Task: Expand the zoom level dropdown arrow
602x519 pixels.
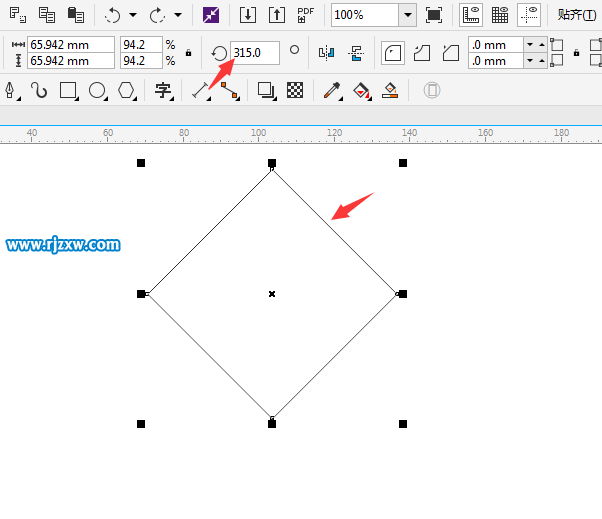Action: point(408,15)
